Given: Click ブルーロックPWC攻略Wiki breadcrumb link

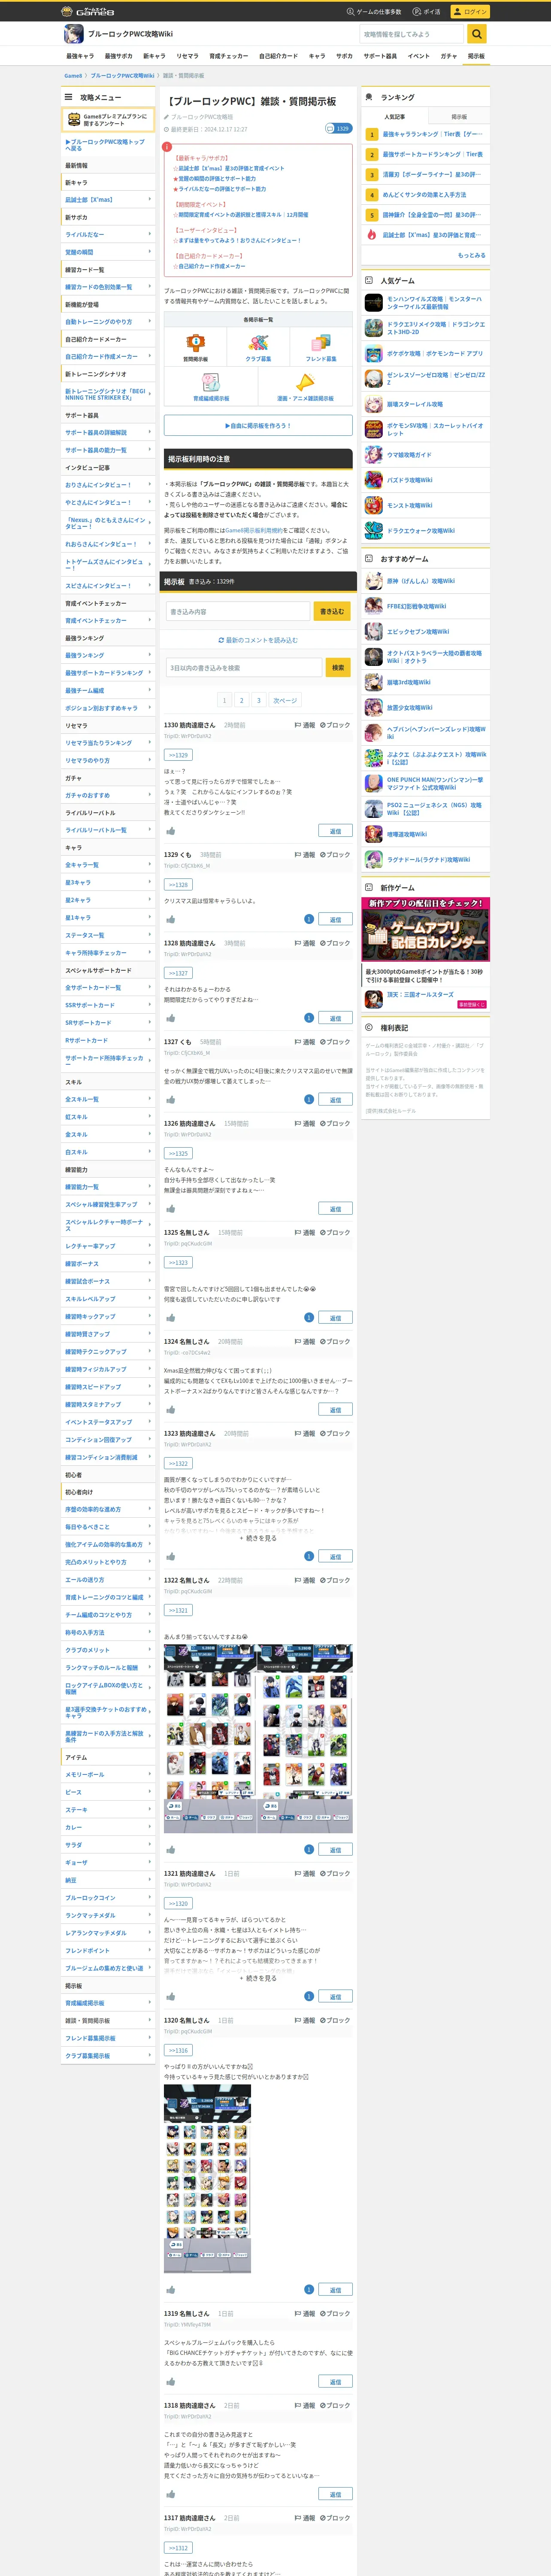Looking at the screenshot, I should [122, 75].
